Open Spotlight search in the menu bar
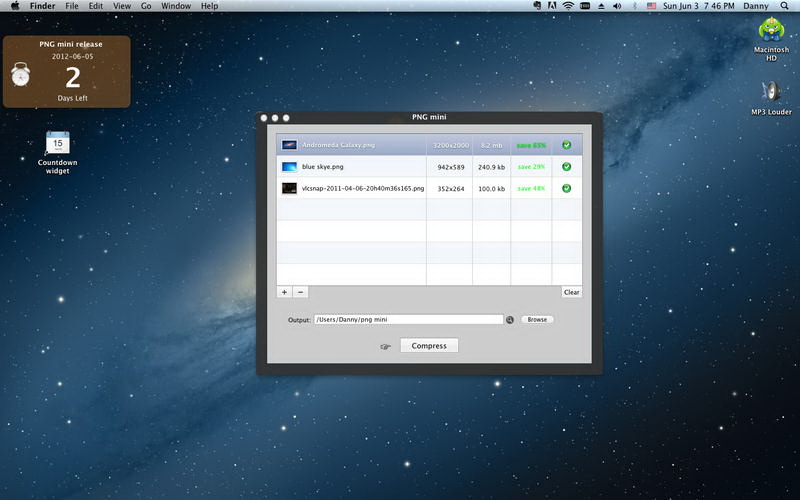 click(786, 6)
